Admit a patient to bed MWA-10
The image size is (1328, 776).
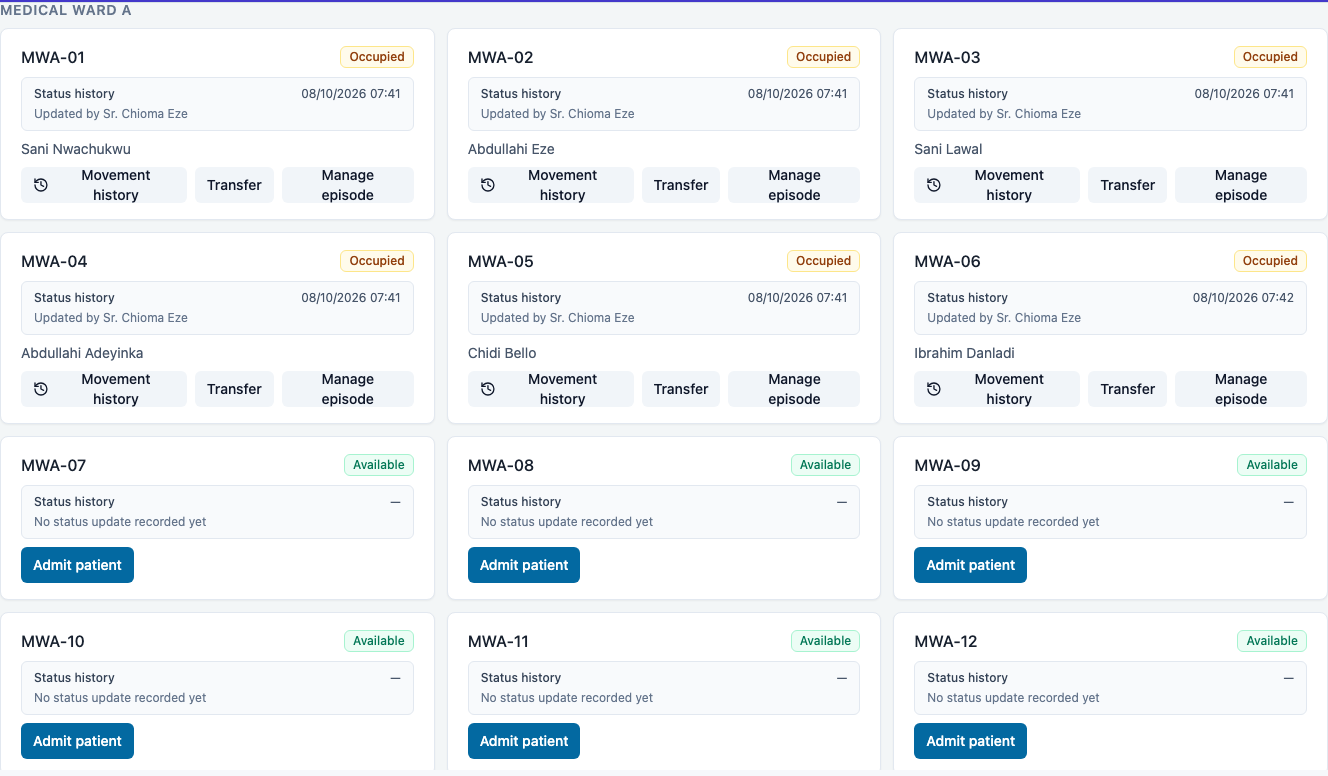[77, 741]
